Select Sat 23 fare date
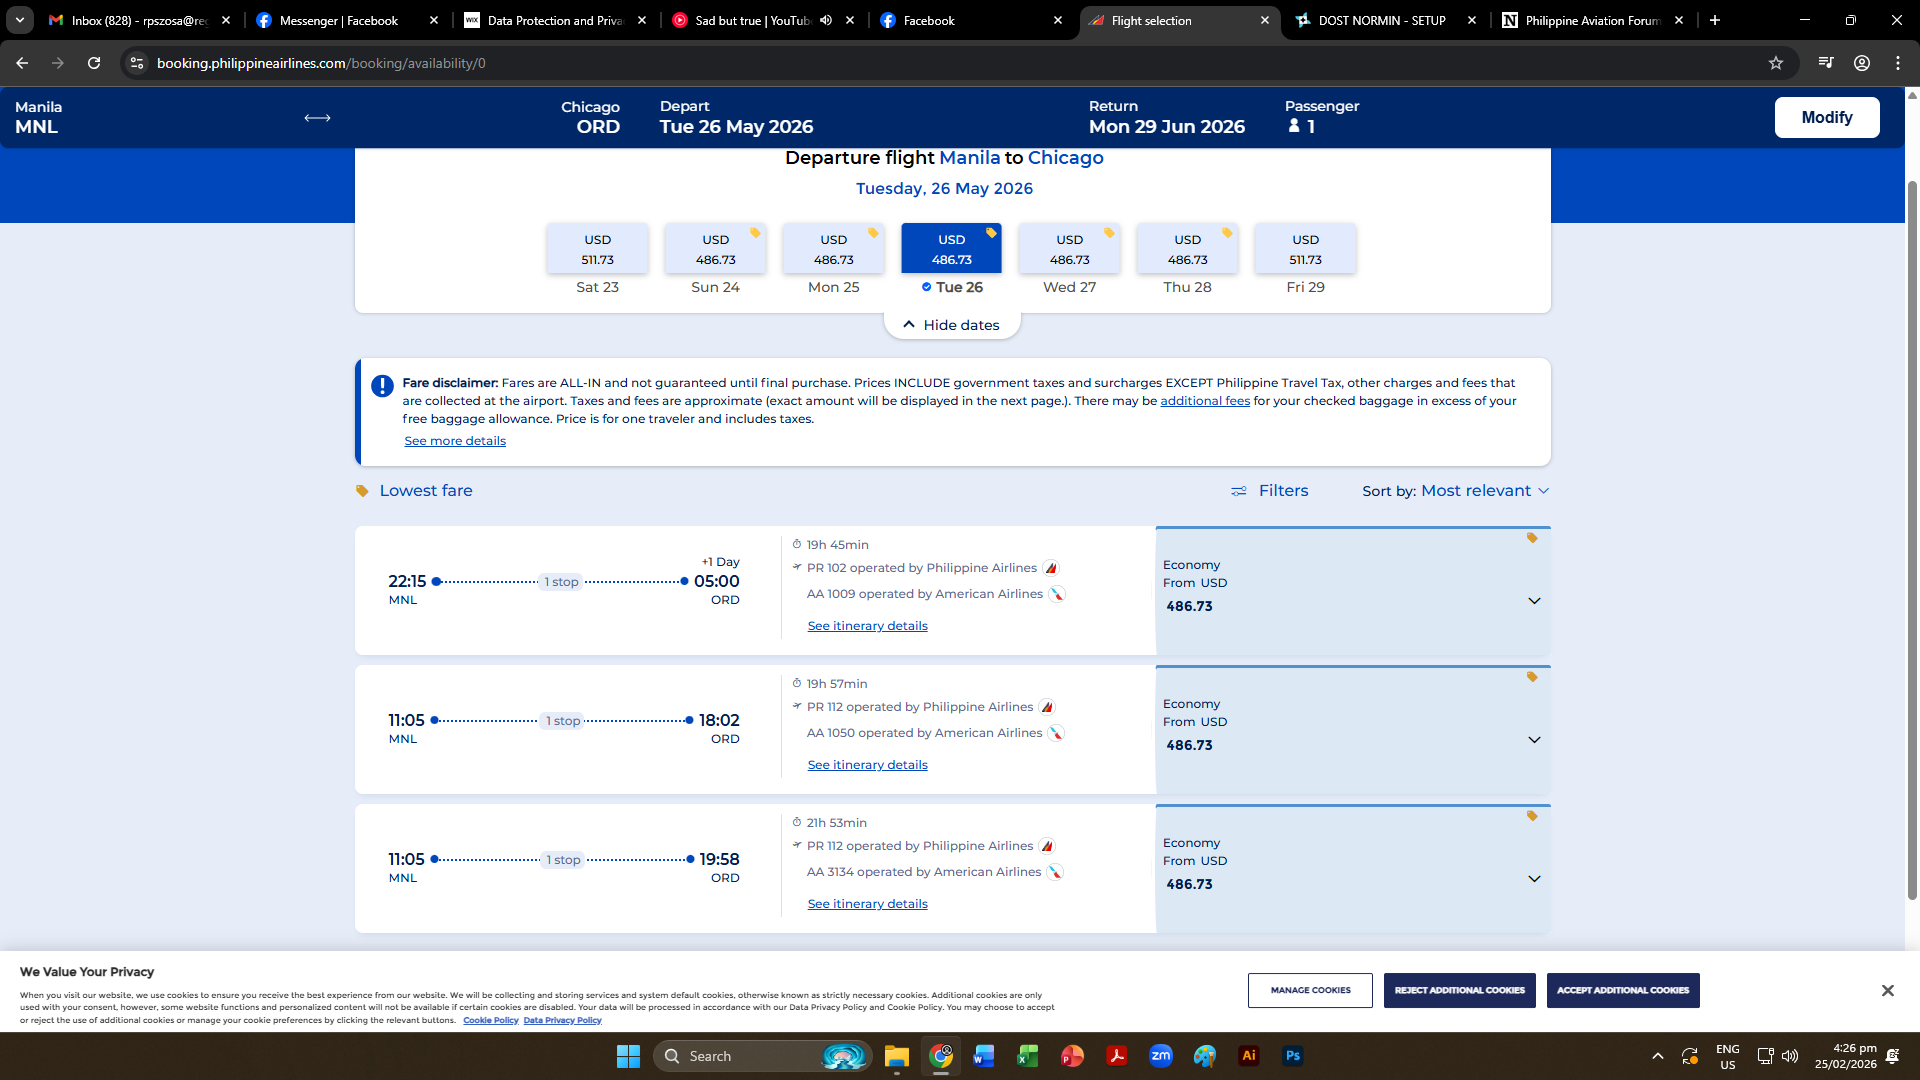This screenshot has width=1920, height=1080. coord(597,250)
